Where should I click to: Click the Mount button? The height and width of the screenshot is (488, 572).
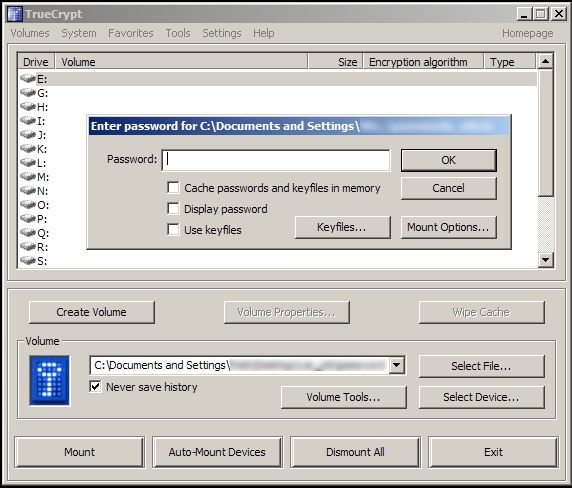tap(80, 452)
